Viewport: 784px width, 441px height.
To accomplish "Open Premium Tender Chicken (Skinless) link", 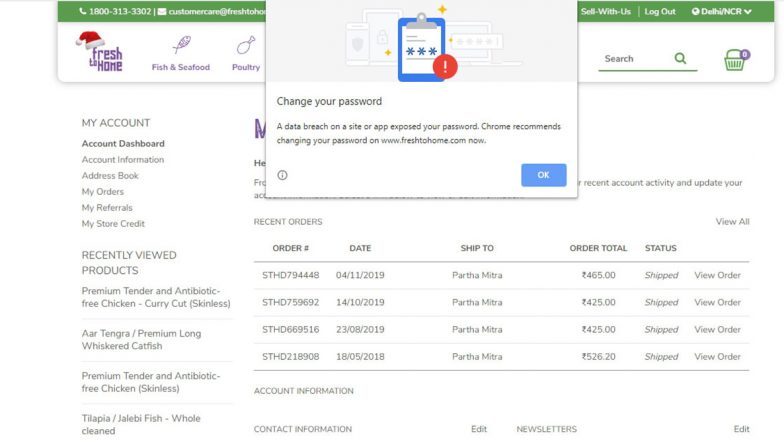I will tap(151, 382).
